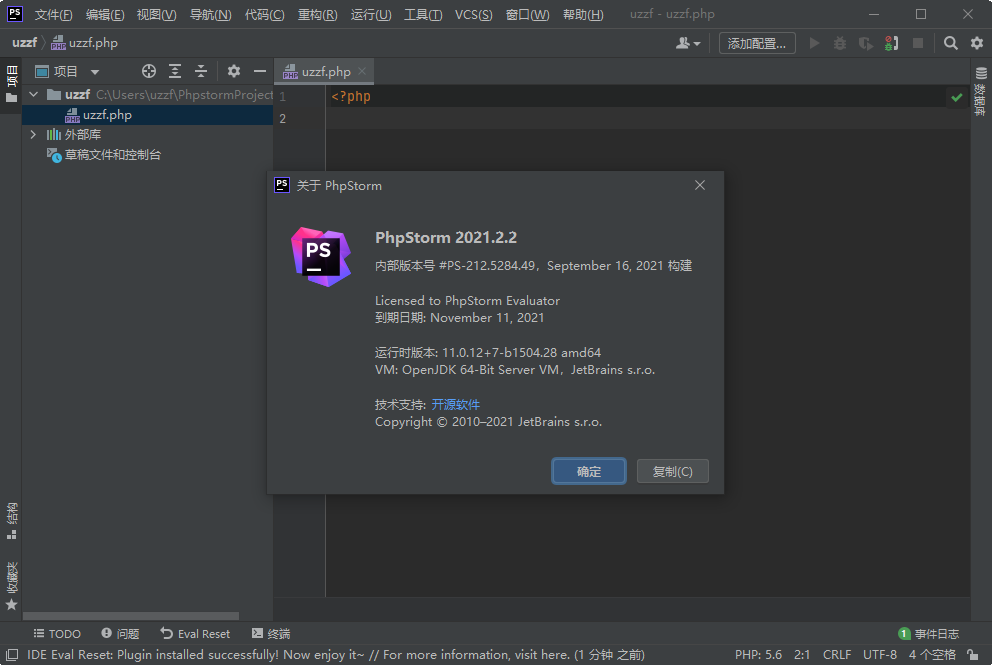Open the 窗口(W) menu

pyautogui.click(x=528, y=15)
